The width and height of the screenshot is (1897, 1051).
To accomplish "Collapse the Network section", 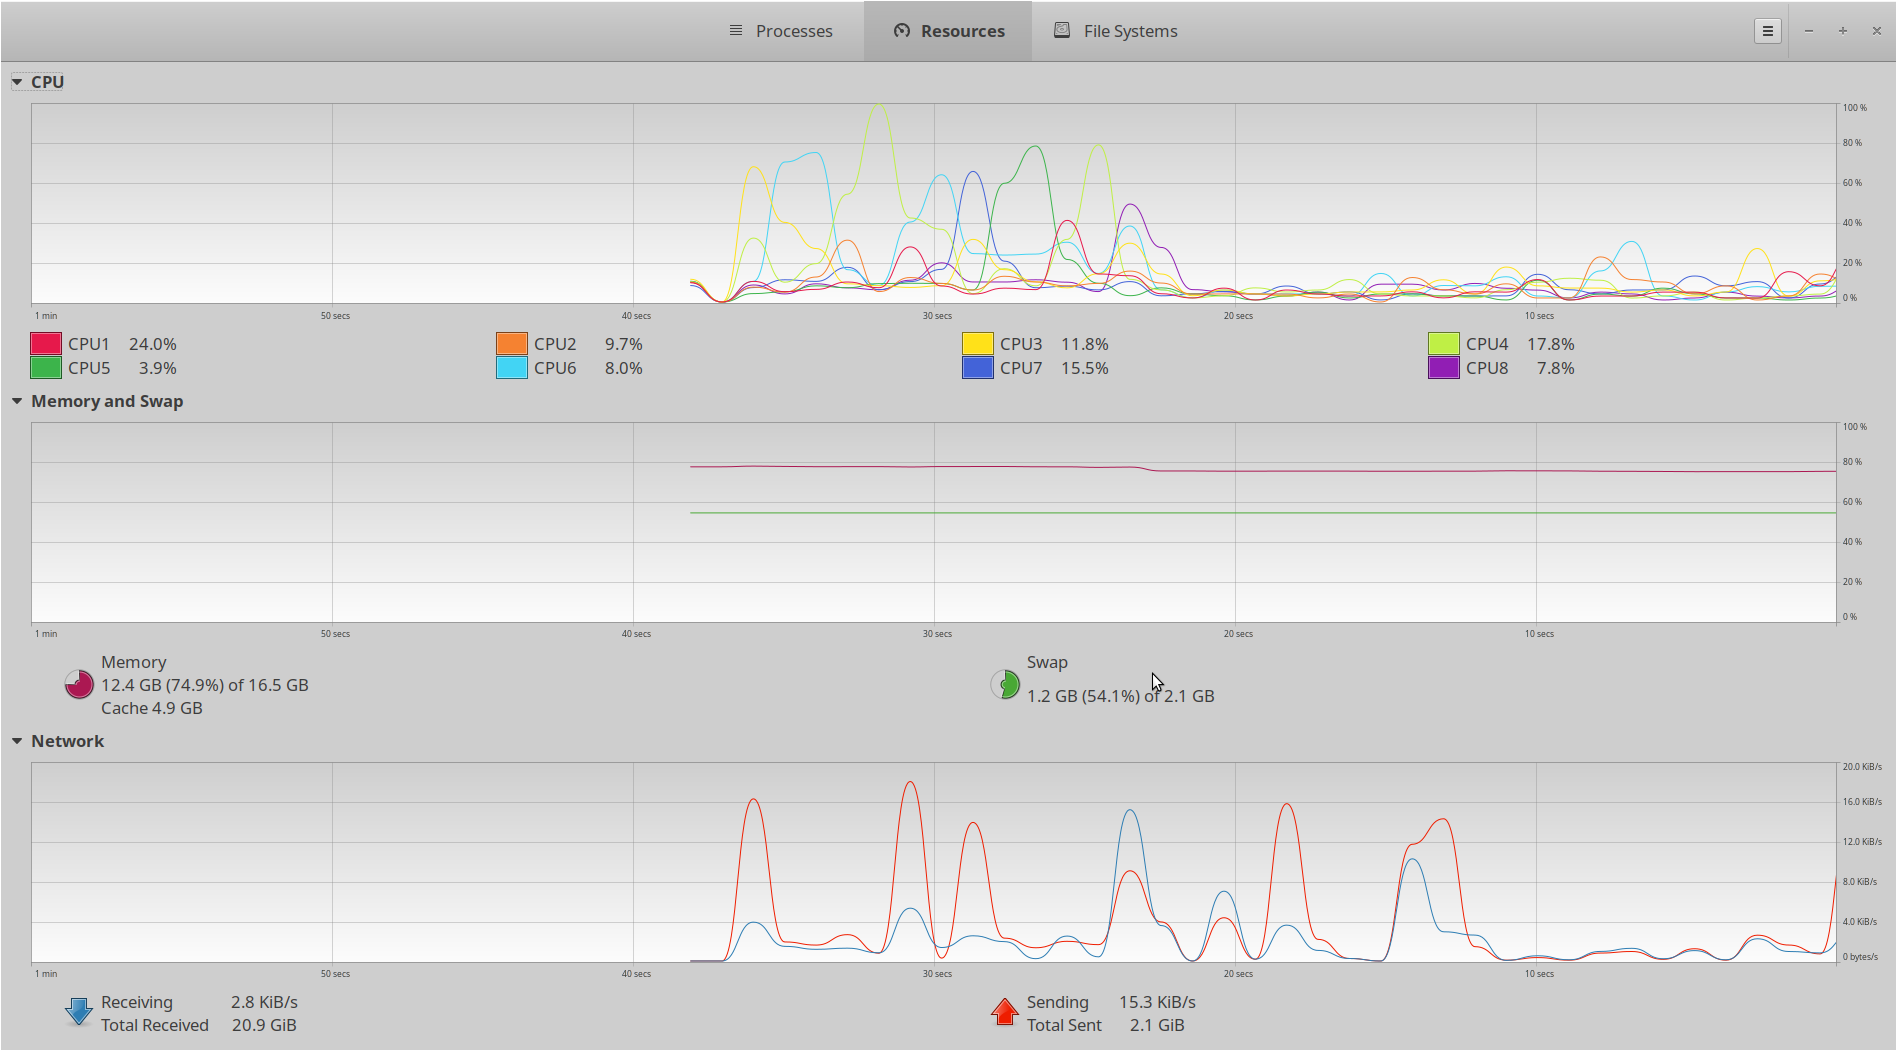I will pos(17,741).
